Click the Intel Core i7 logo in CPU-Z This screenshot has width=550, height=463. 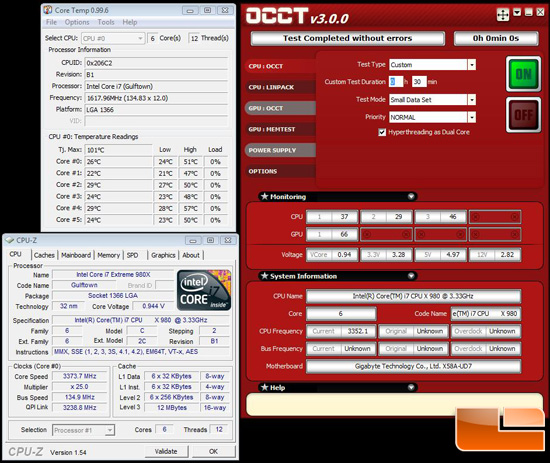[204, 290]
